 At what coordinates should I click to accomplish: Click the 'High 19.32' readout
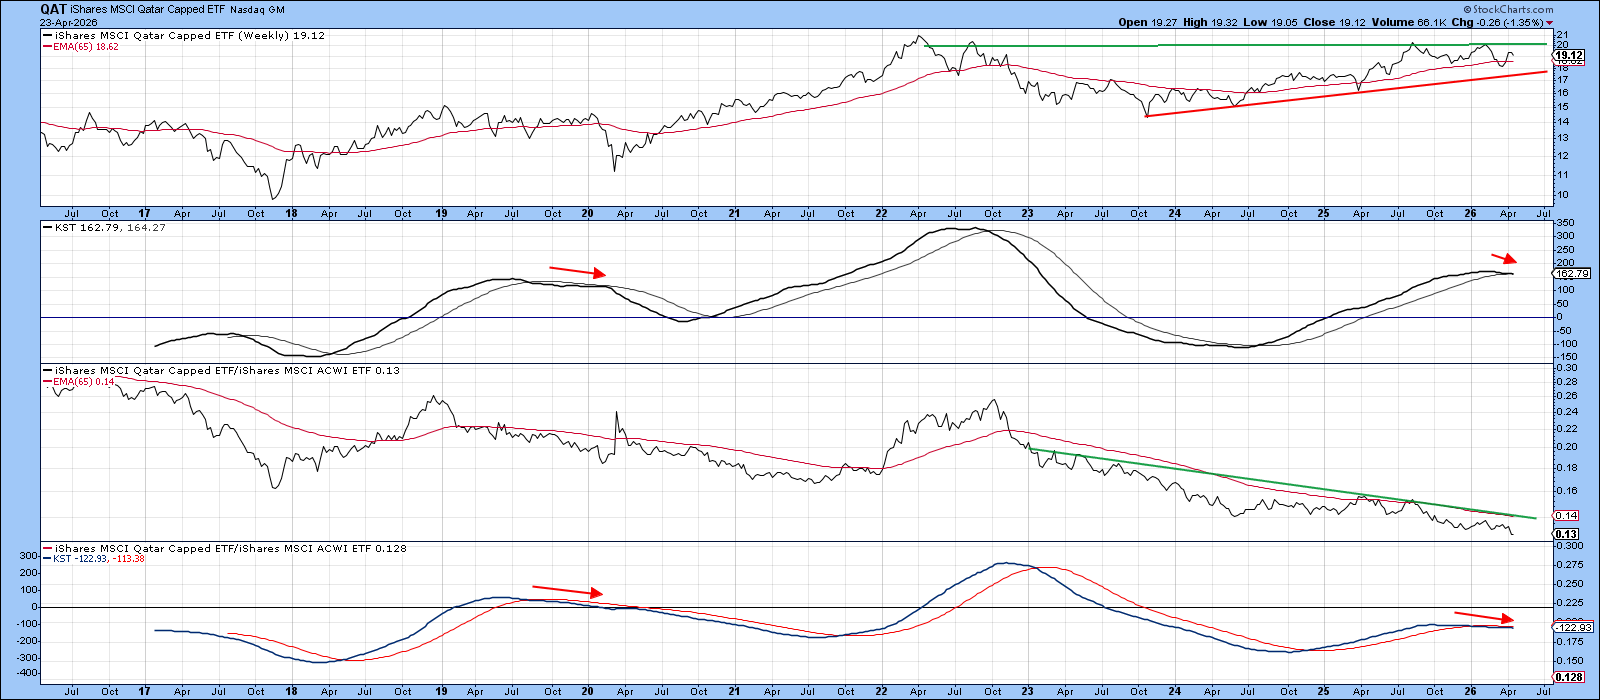[x=1212, y=22]
